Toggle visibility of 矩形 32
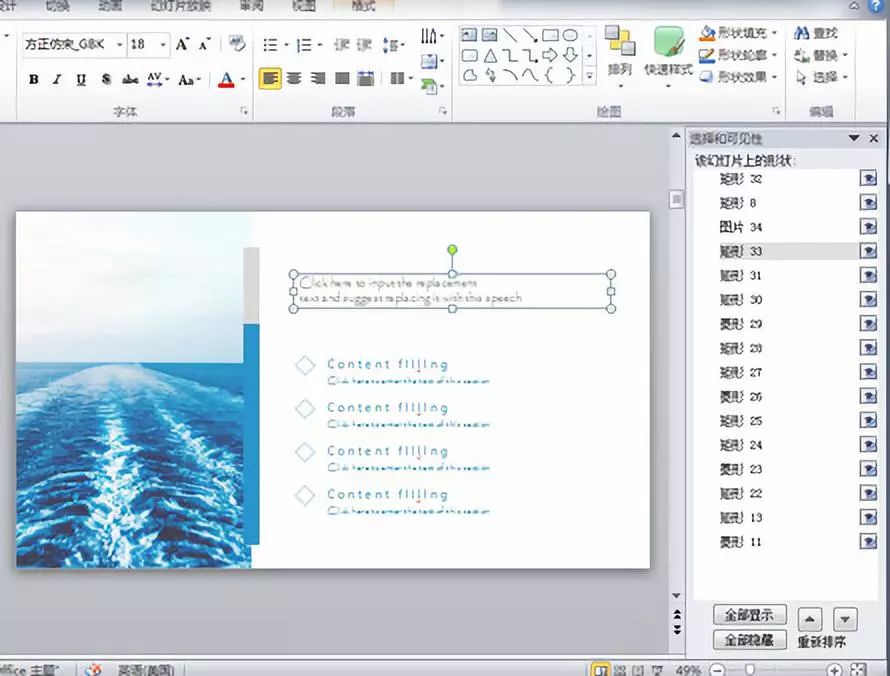Viewport: 890px width, 676px height. pos(868,179)
